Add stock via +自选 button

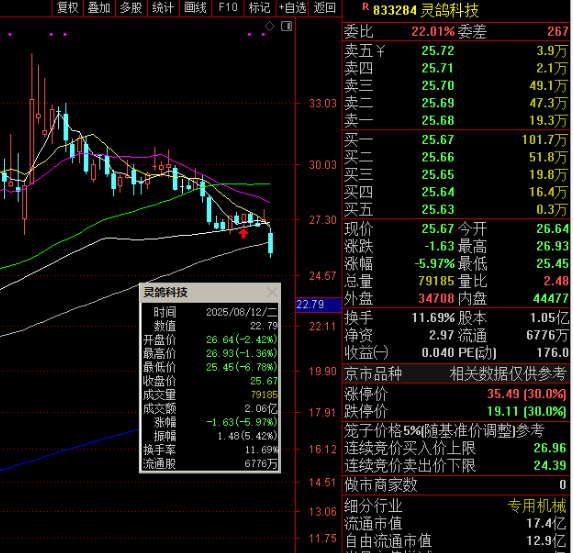292,8
